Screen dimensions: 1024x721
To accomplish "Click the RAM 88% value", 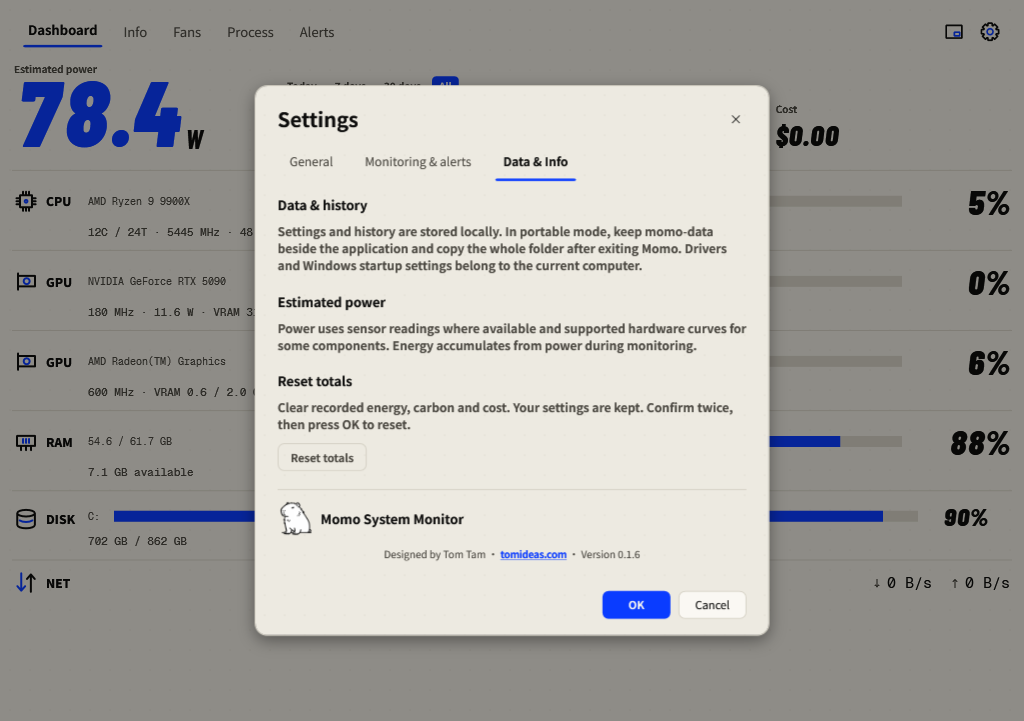I will point(980,443).
